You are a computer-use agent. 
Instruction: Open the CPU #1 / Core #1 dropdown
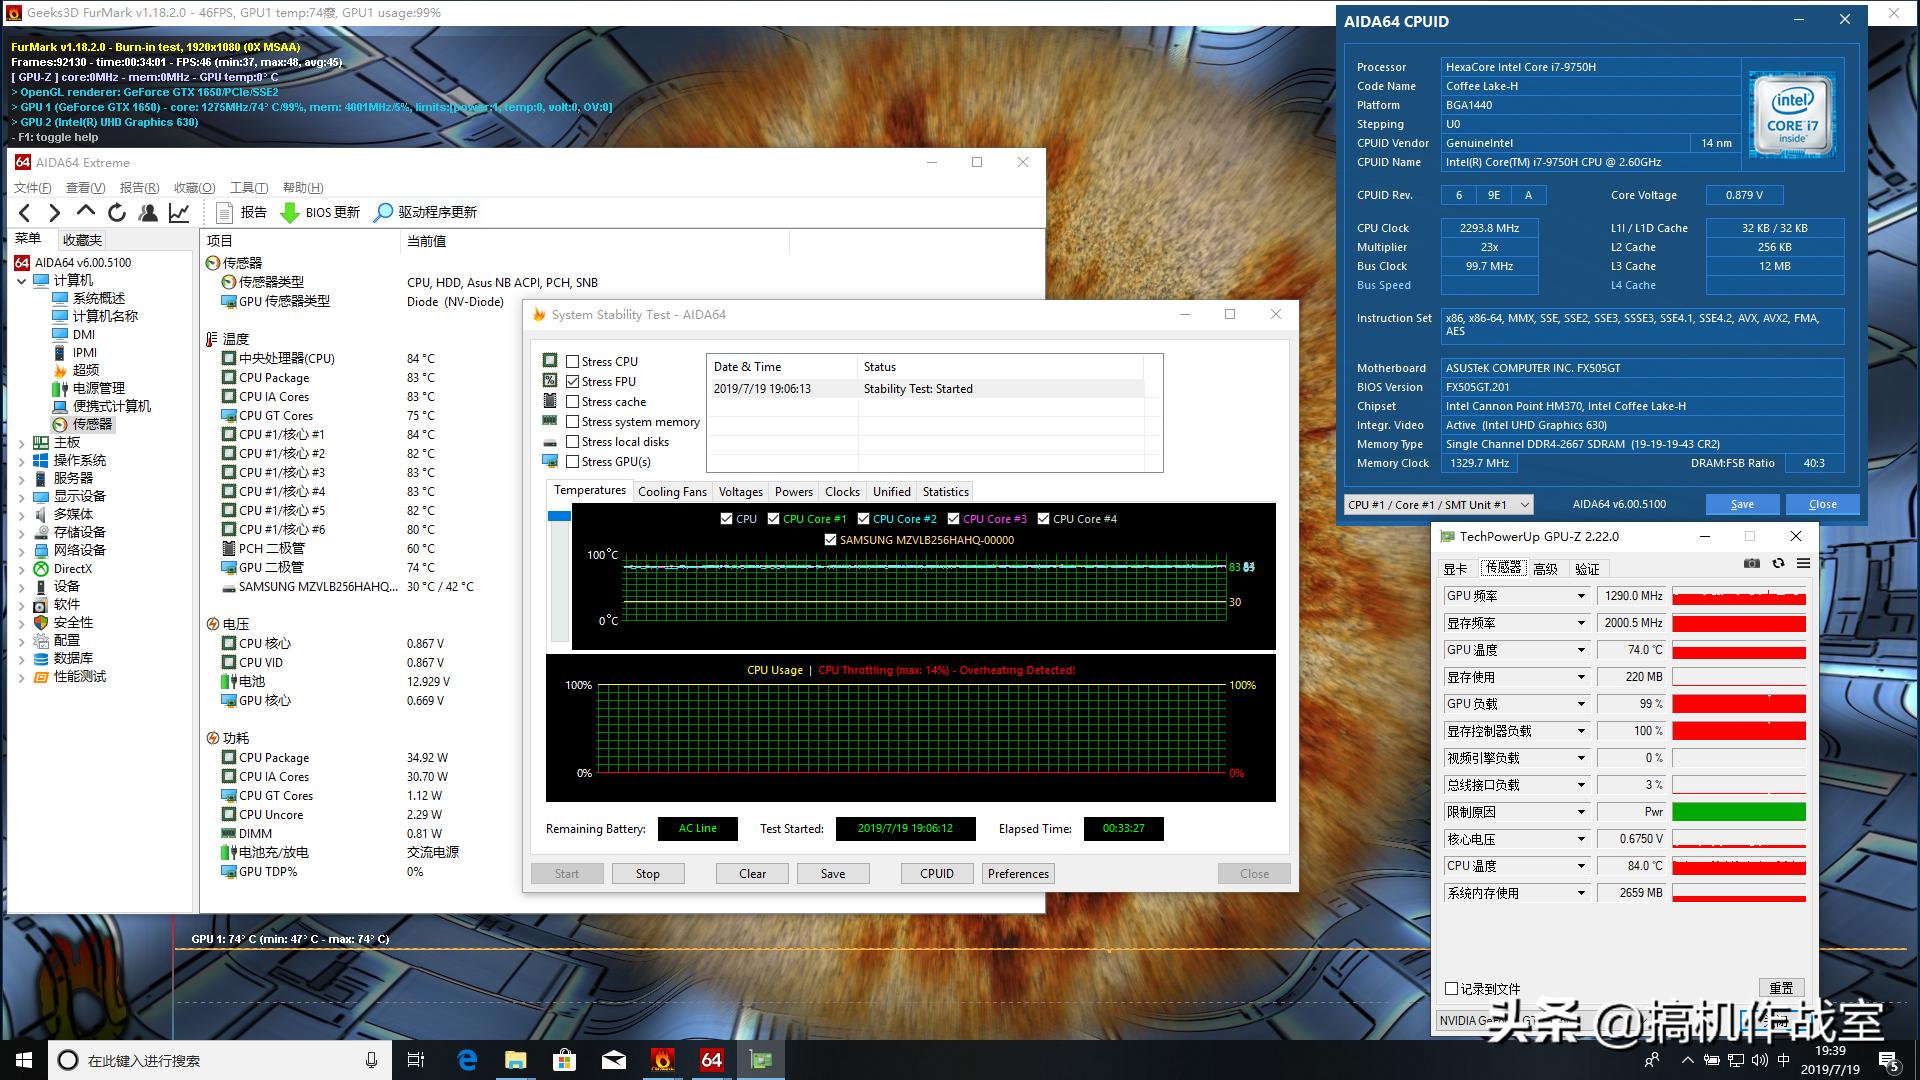(x=1438, y=505)
